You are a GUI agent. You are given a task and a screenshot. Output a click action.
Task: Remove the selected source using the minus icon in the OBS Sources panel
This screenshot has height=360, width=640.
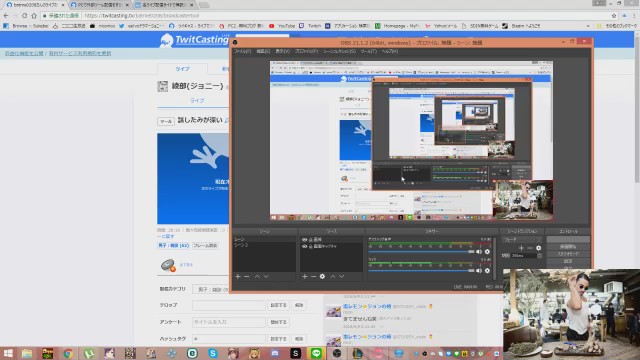point(313,277)
